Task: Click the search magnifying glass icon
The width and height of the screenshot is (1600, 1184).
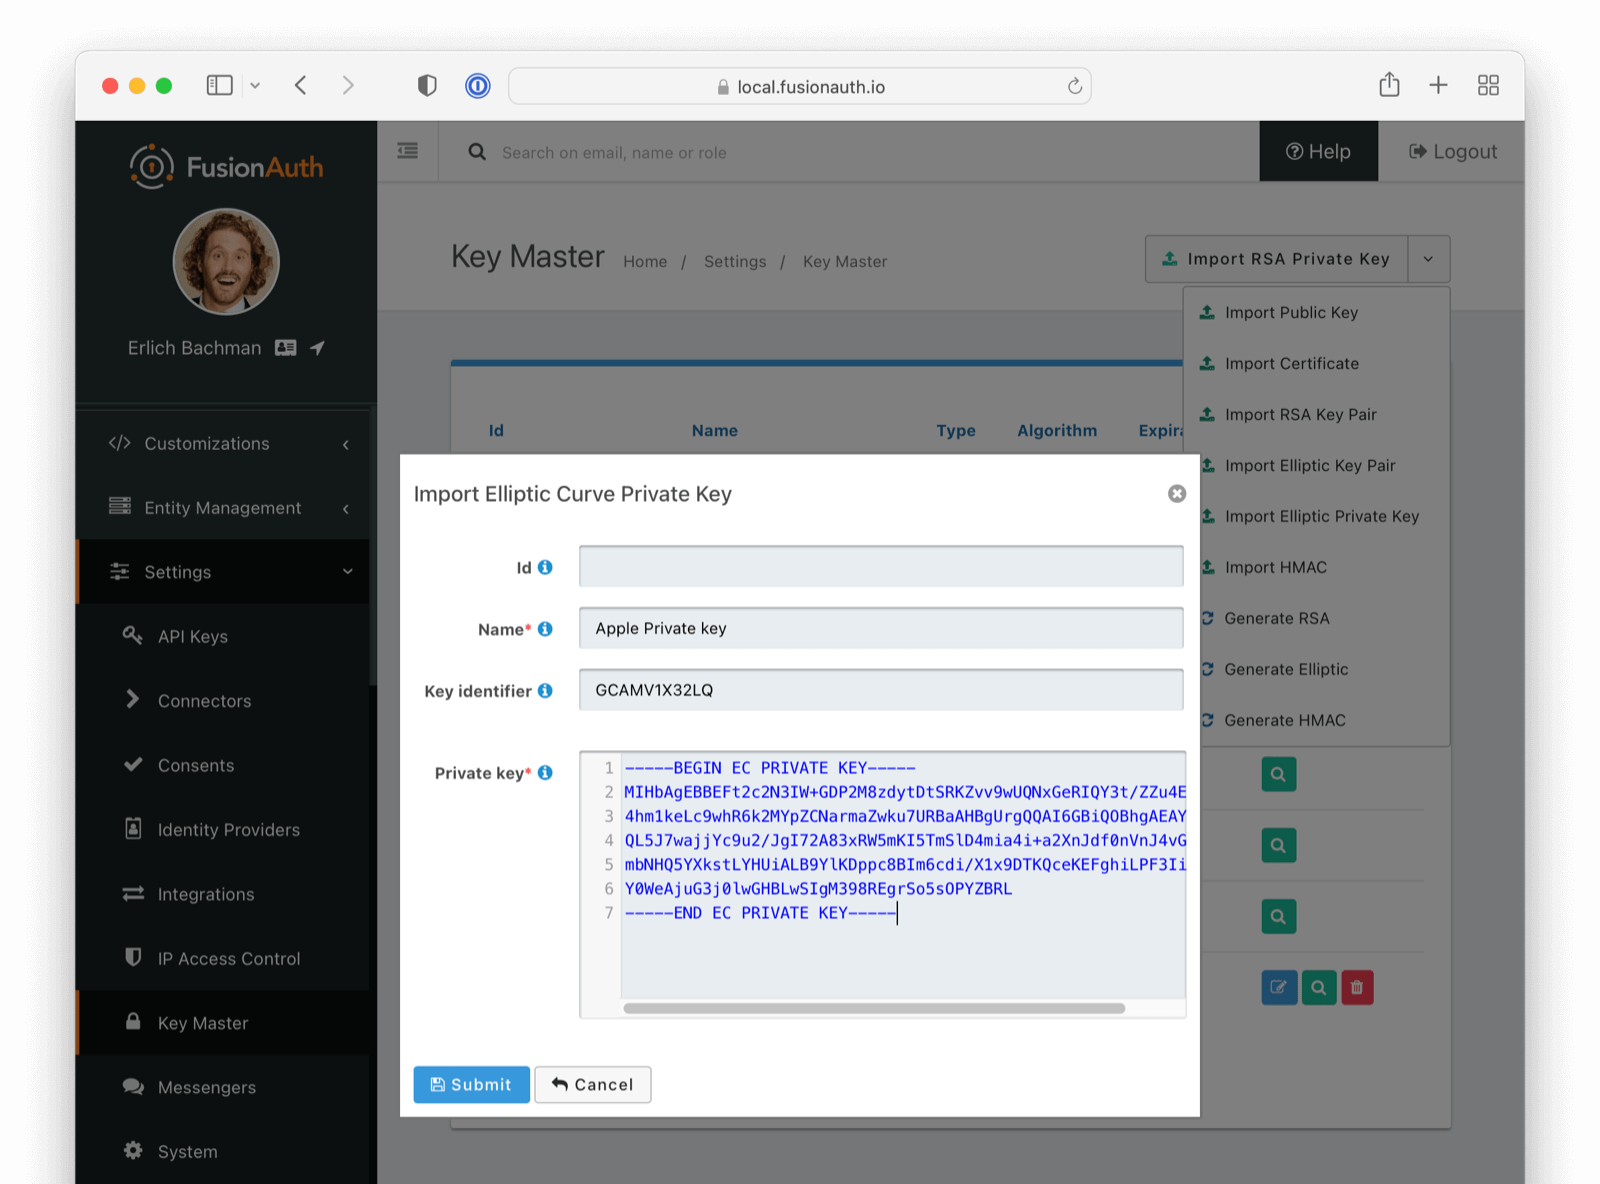Action: (x=476, y=152)
